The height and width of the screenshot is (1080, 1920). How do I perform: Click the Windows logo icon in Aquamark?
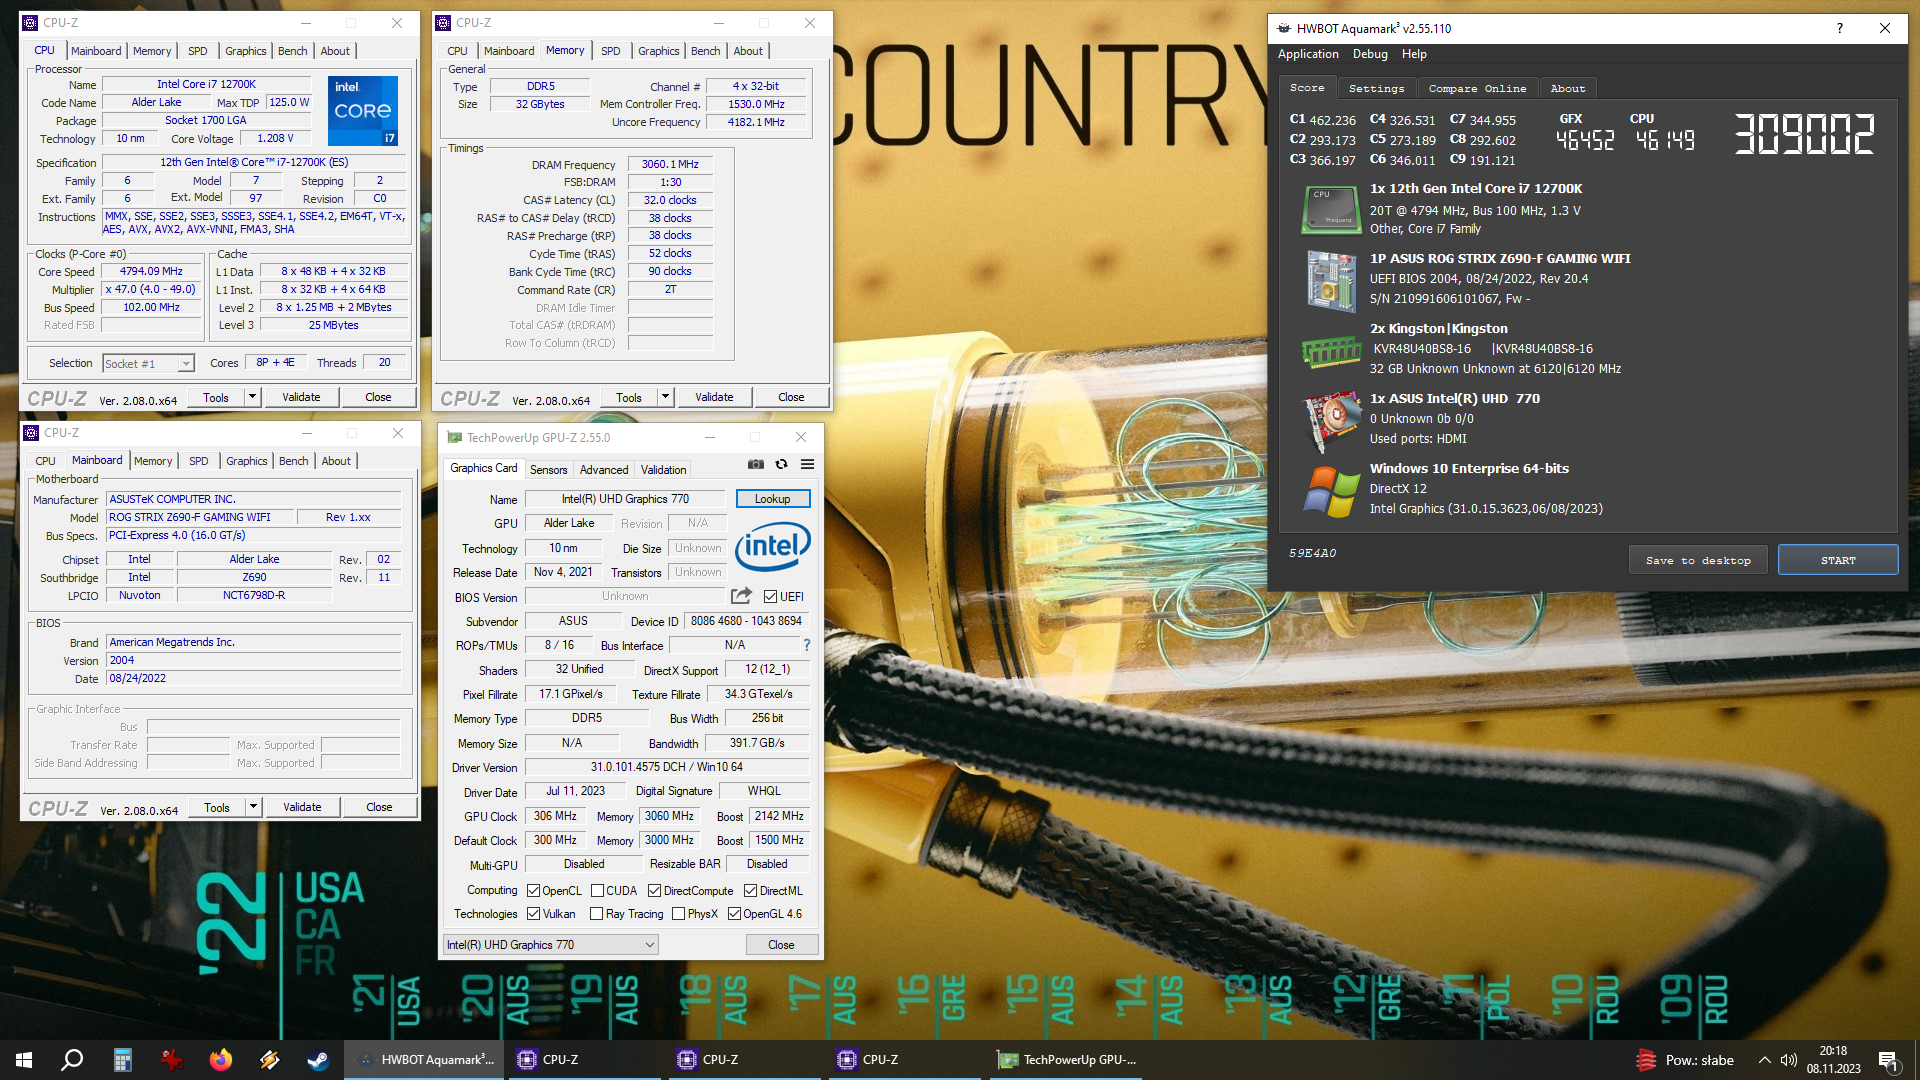[1331, 491]
